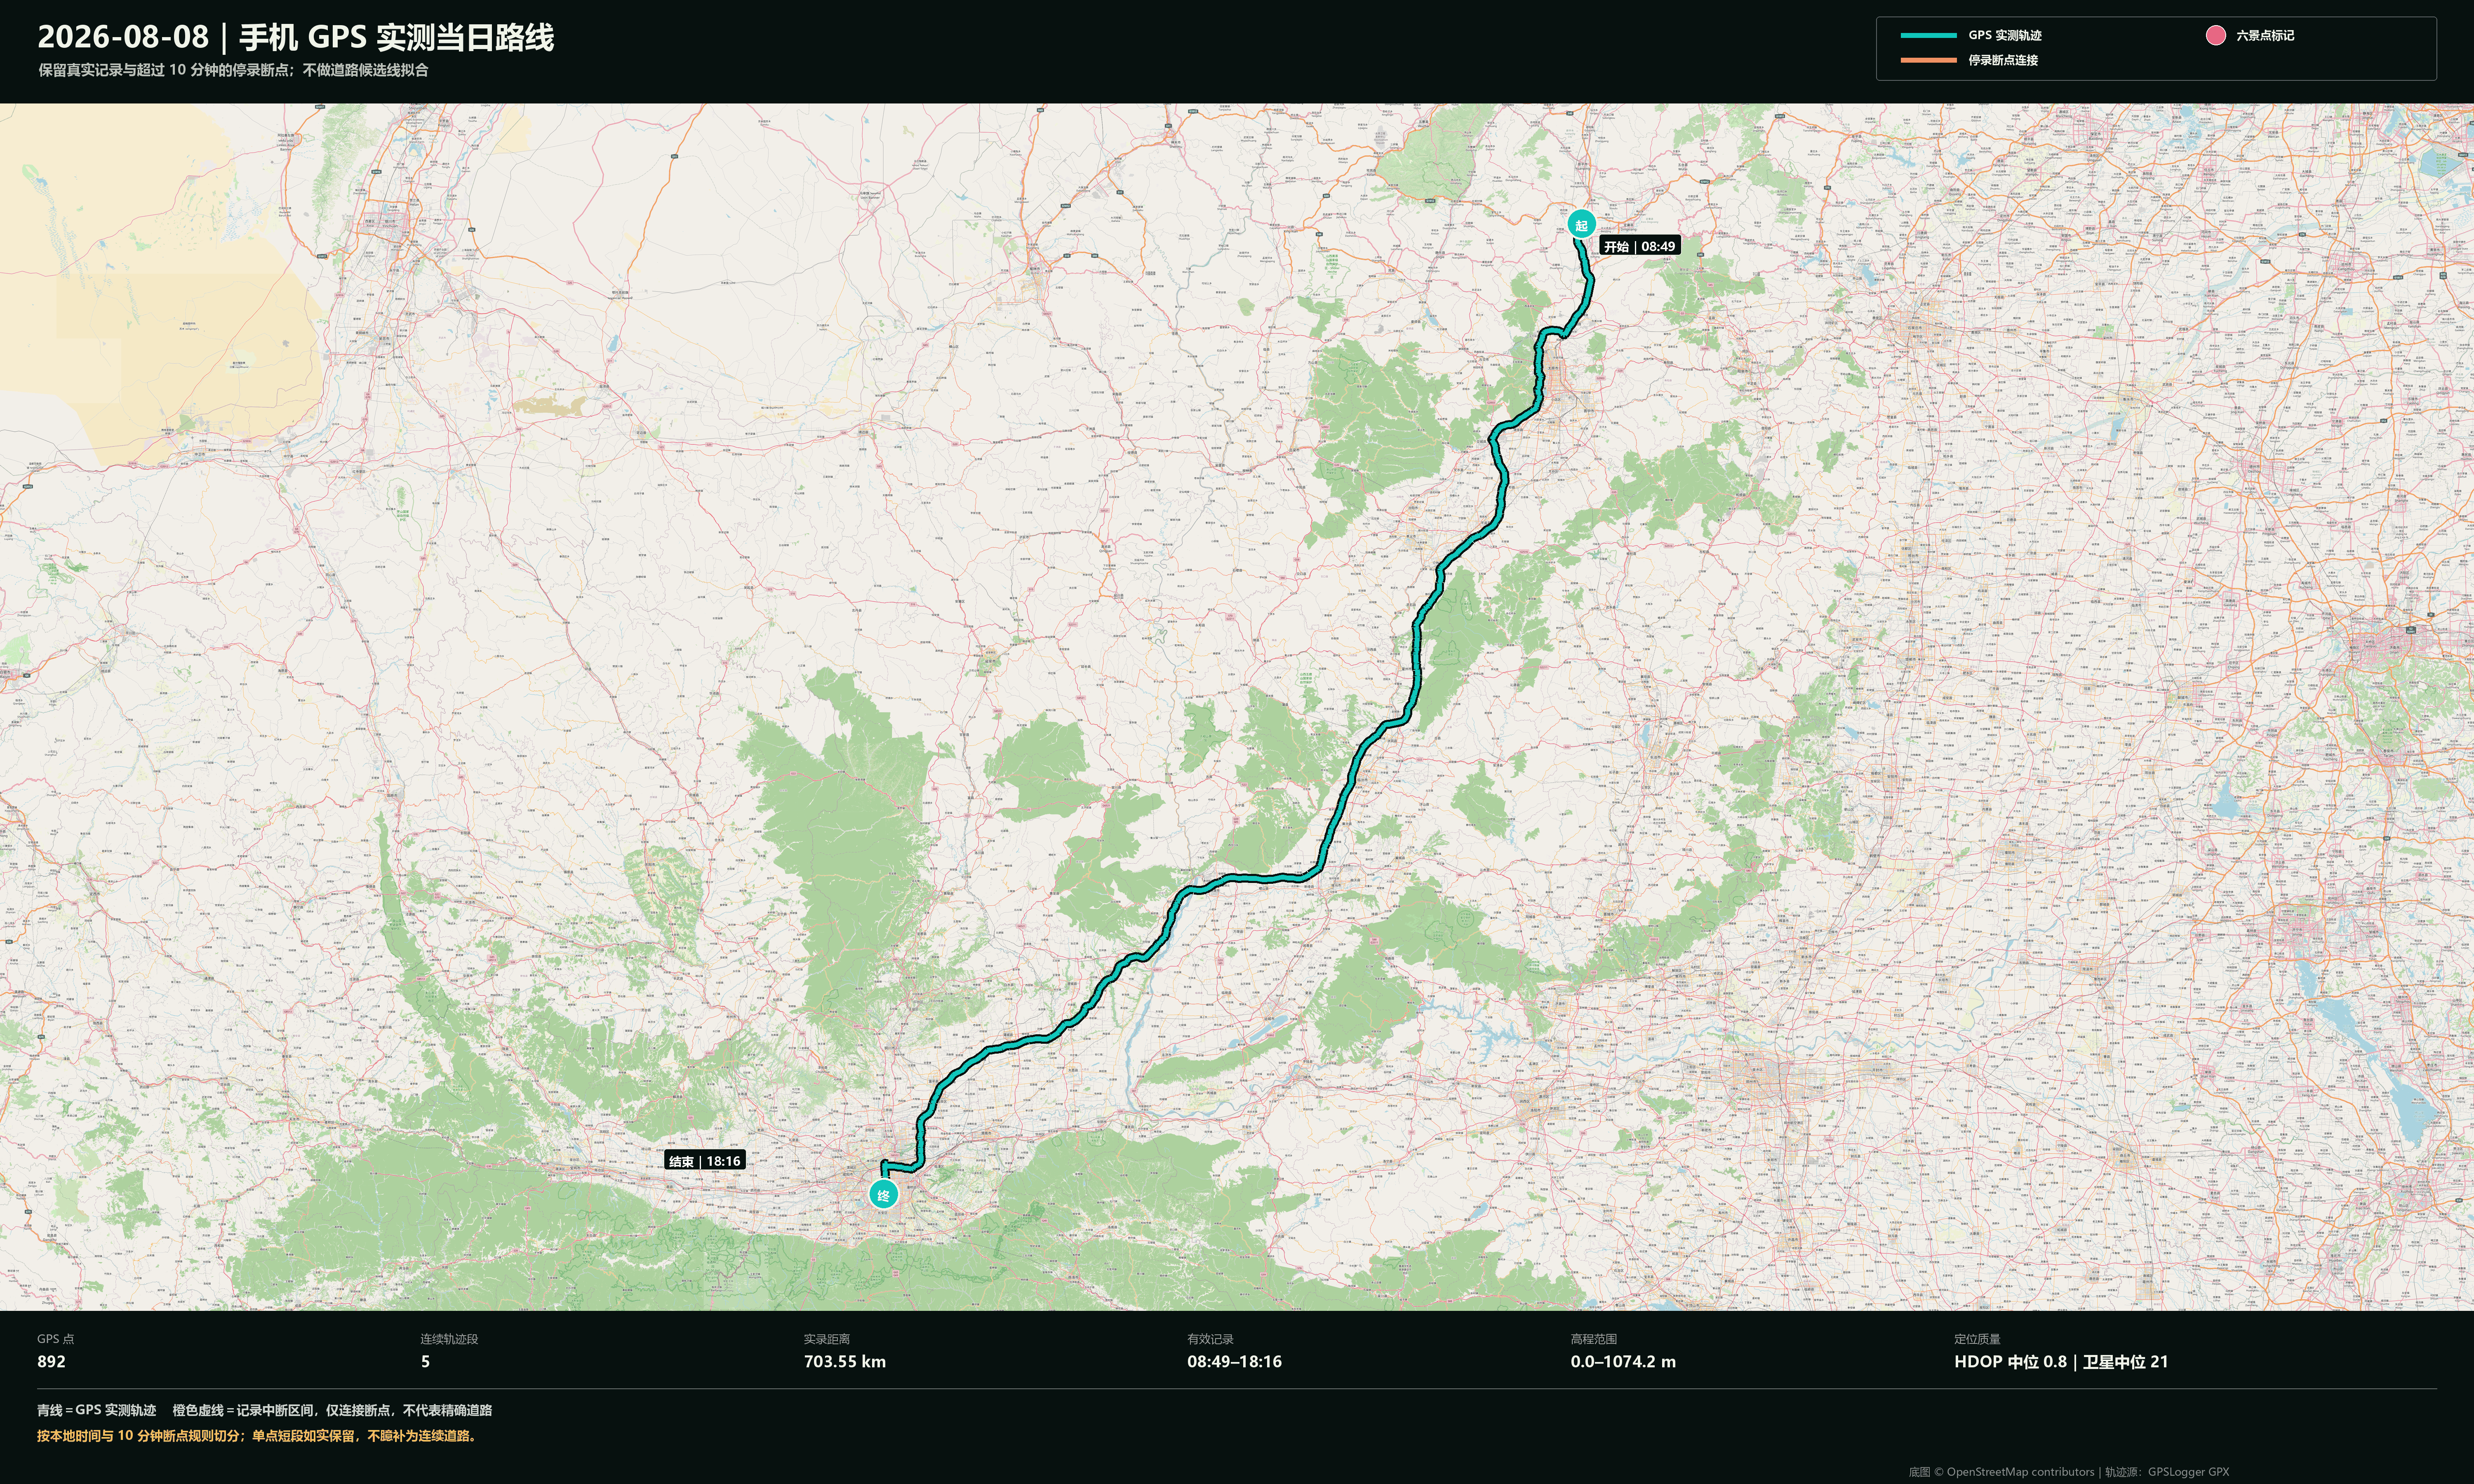Click the GPS point count "892"
This screenshot has width=2474, height=1484.
(51, 1362)
